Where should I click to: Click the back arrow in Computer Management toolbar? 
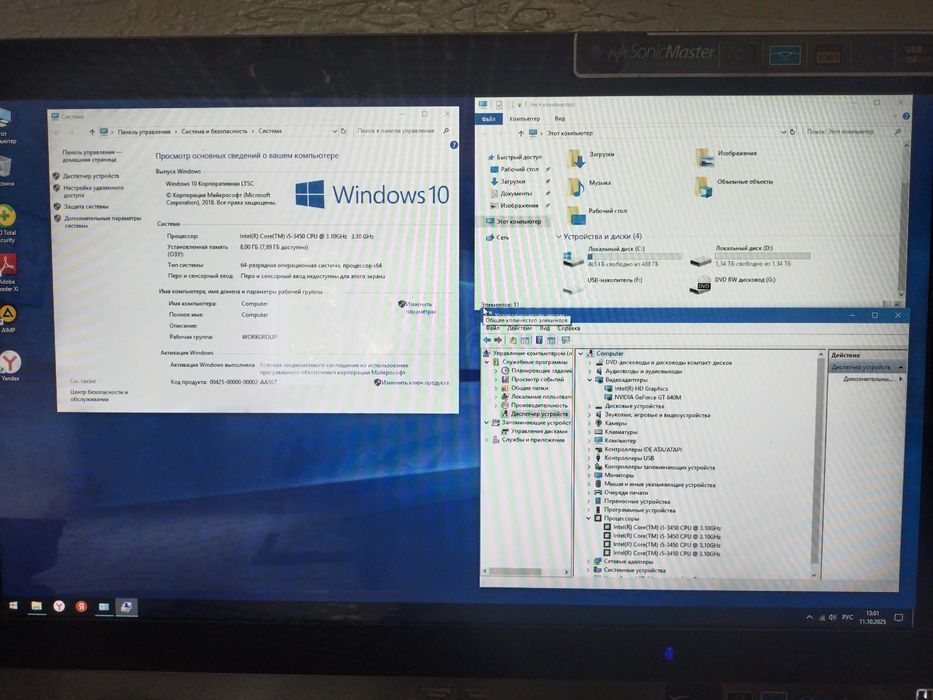tap(487, 340)
